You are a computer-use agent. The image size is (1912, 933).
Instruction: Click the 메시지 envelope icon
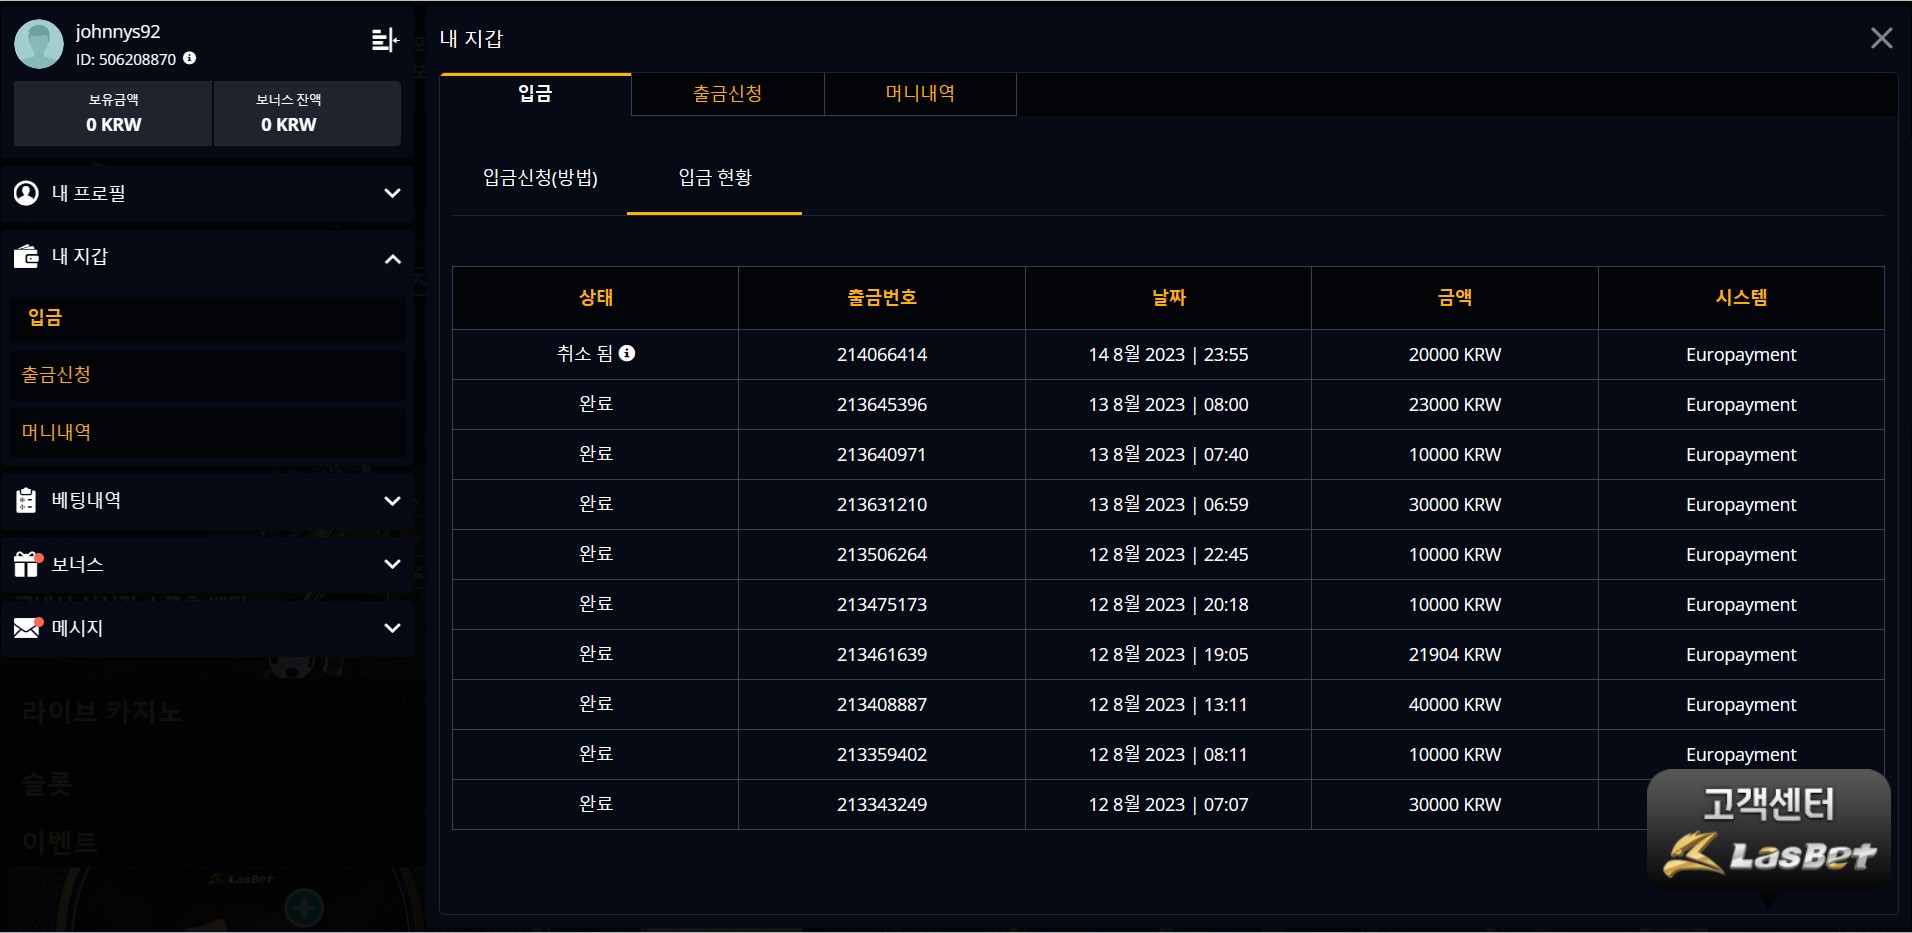click(27, 628)
